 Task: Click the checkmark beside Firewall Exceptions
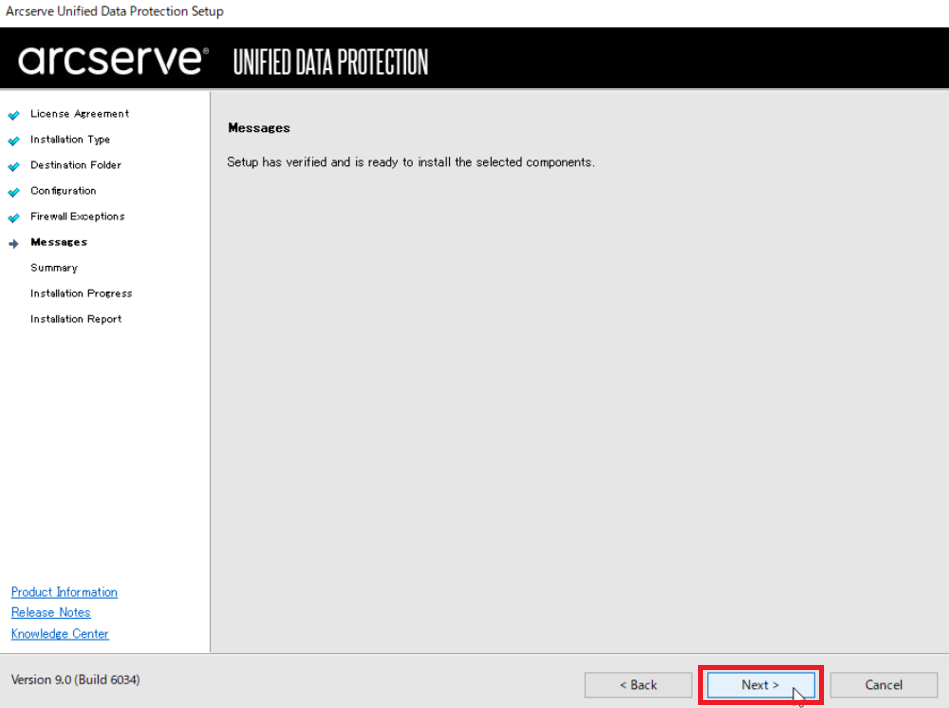(14, 218)
